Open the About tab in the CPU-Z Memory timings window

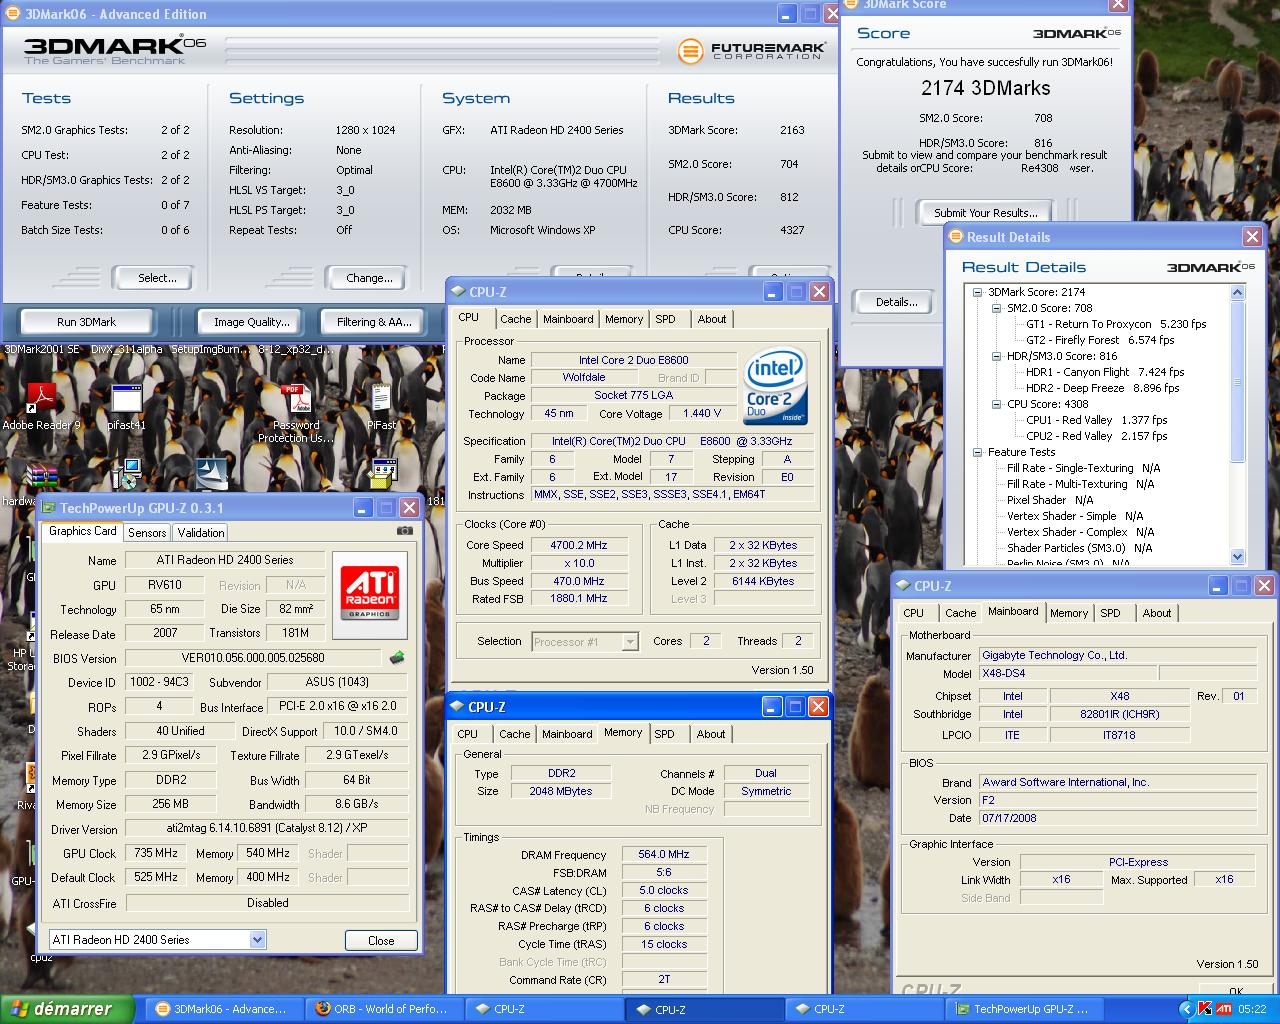tap(711, 734)
